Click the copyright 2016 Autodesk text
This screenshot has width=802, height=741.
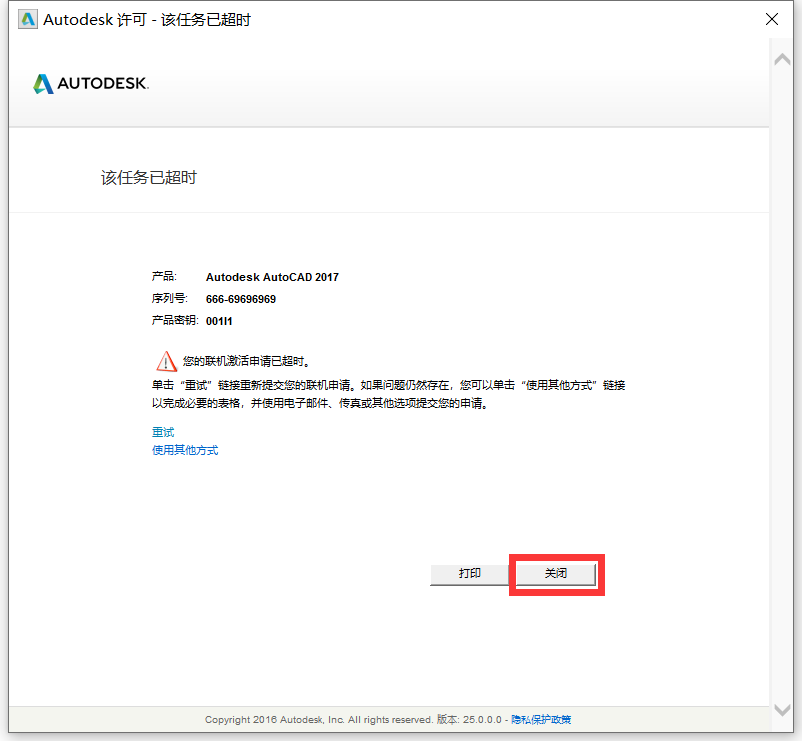319,720
